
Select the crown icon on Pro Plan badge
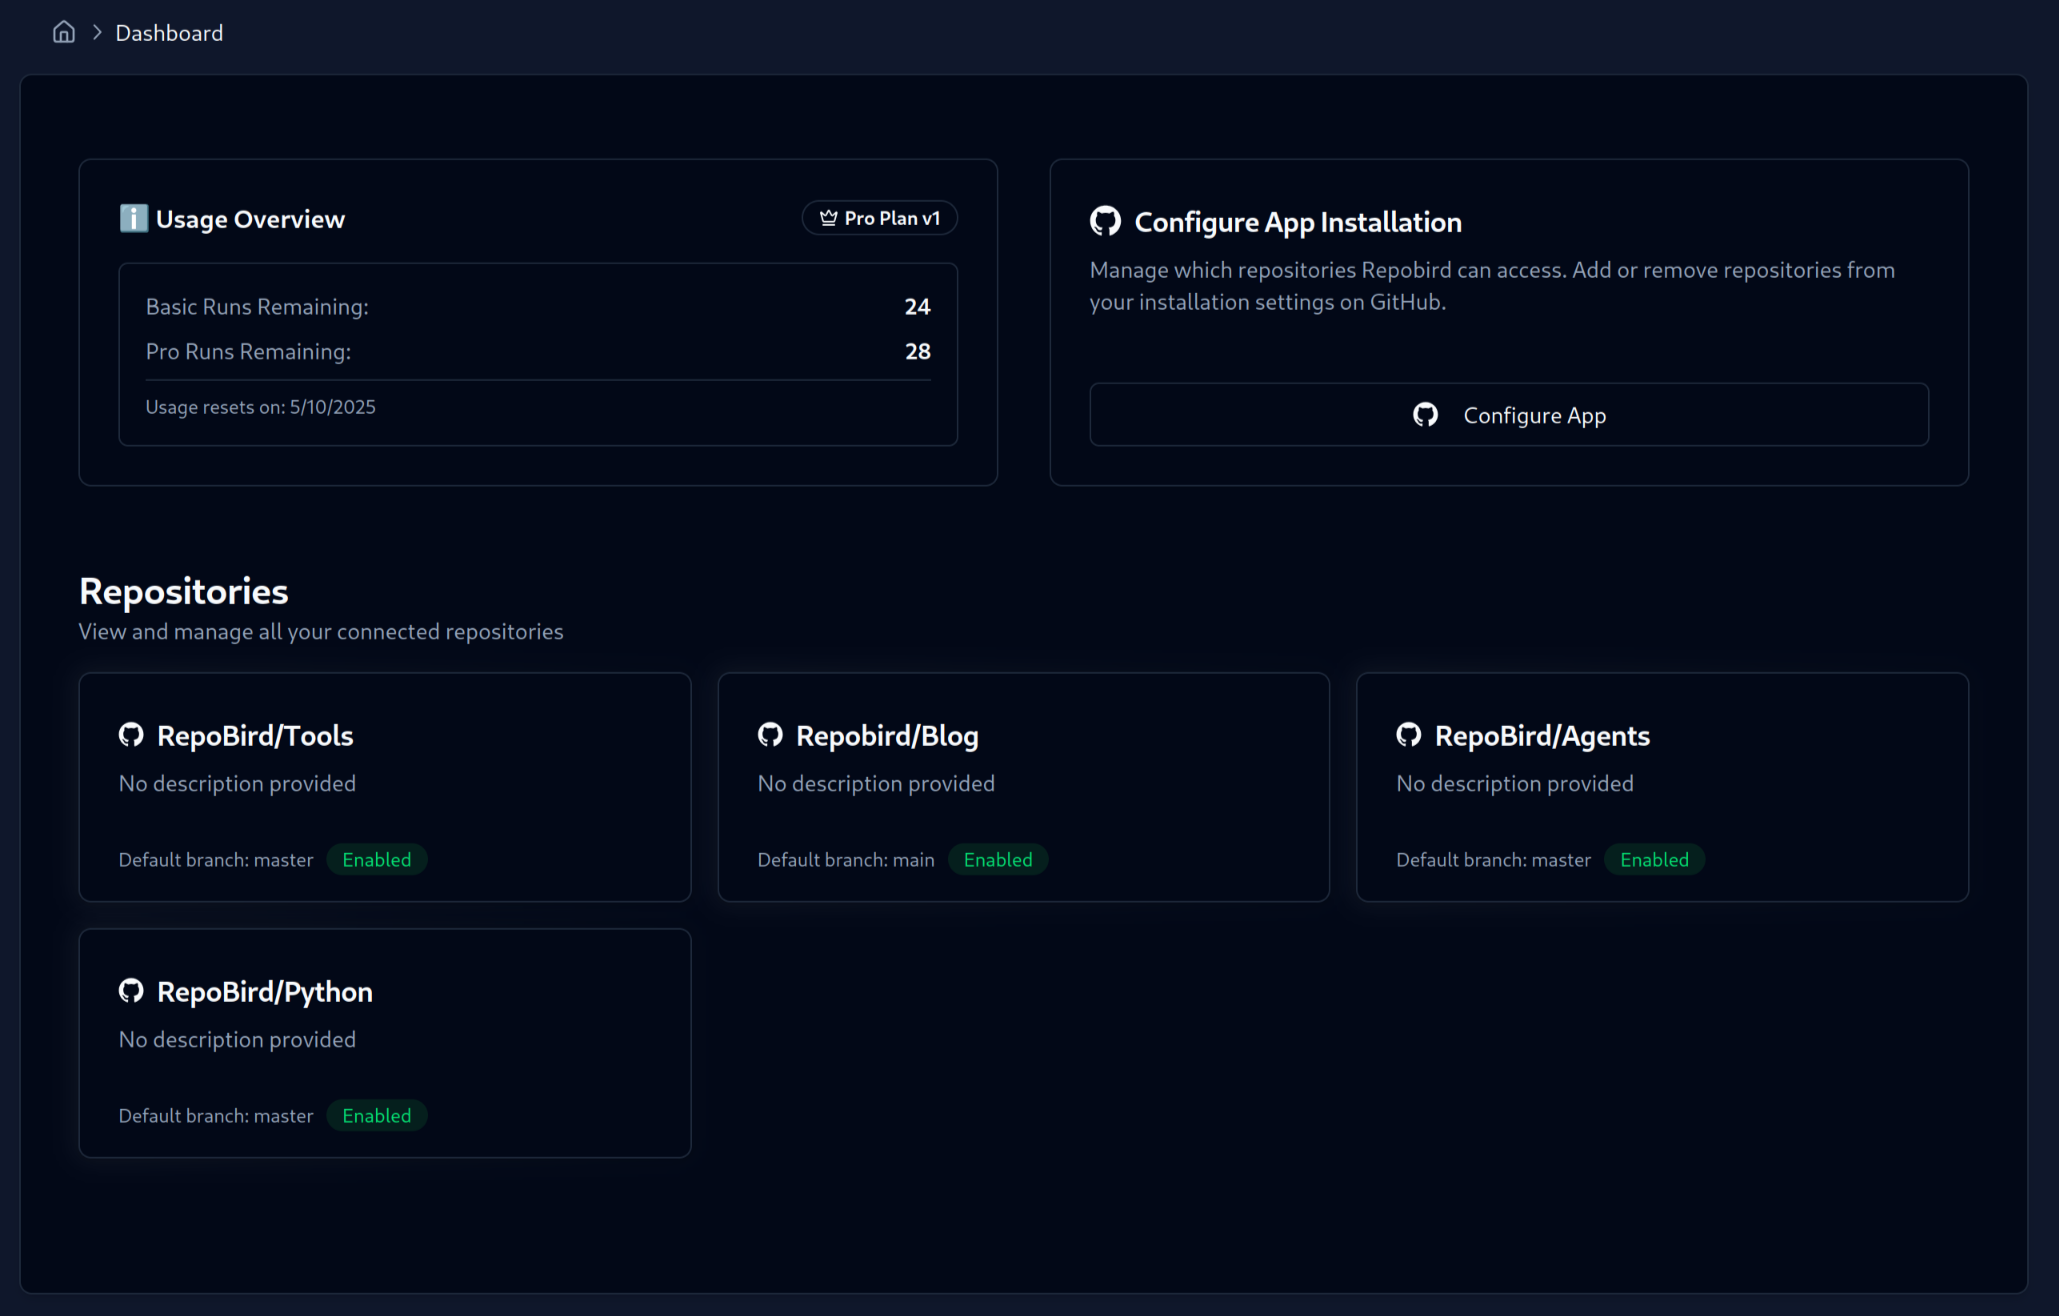827,217
